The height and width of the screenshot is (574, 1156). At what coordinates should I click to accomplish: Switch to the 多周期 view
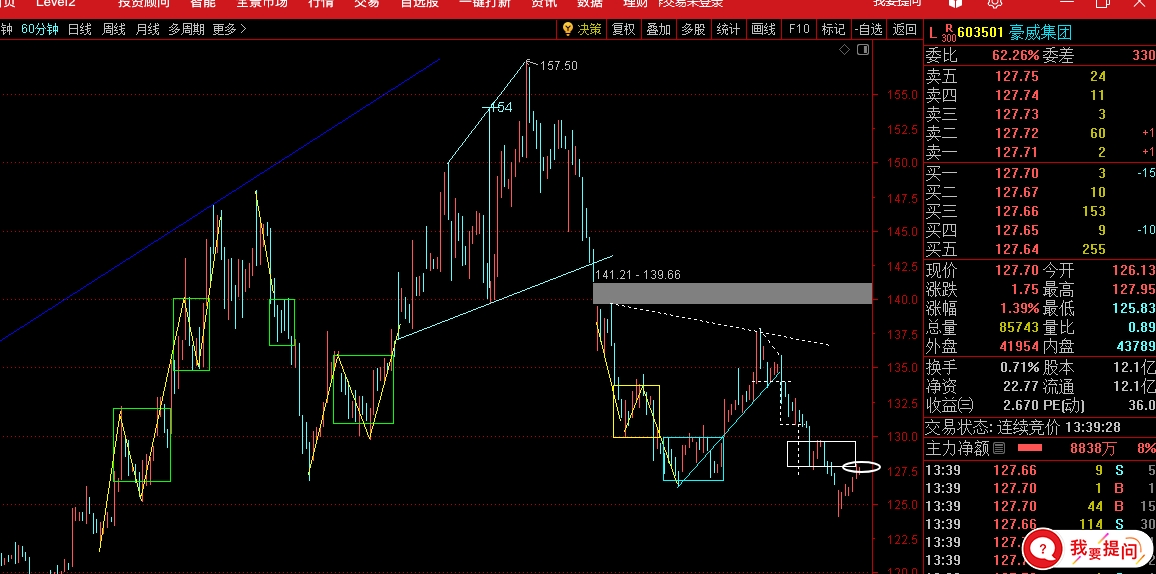point(187,29)
